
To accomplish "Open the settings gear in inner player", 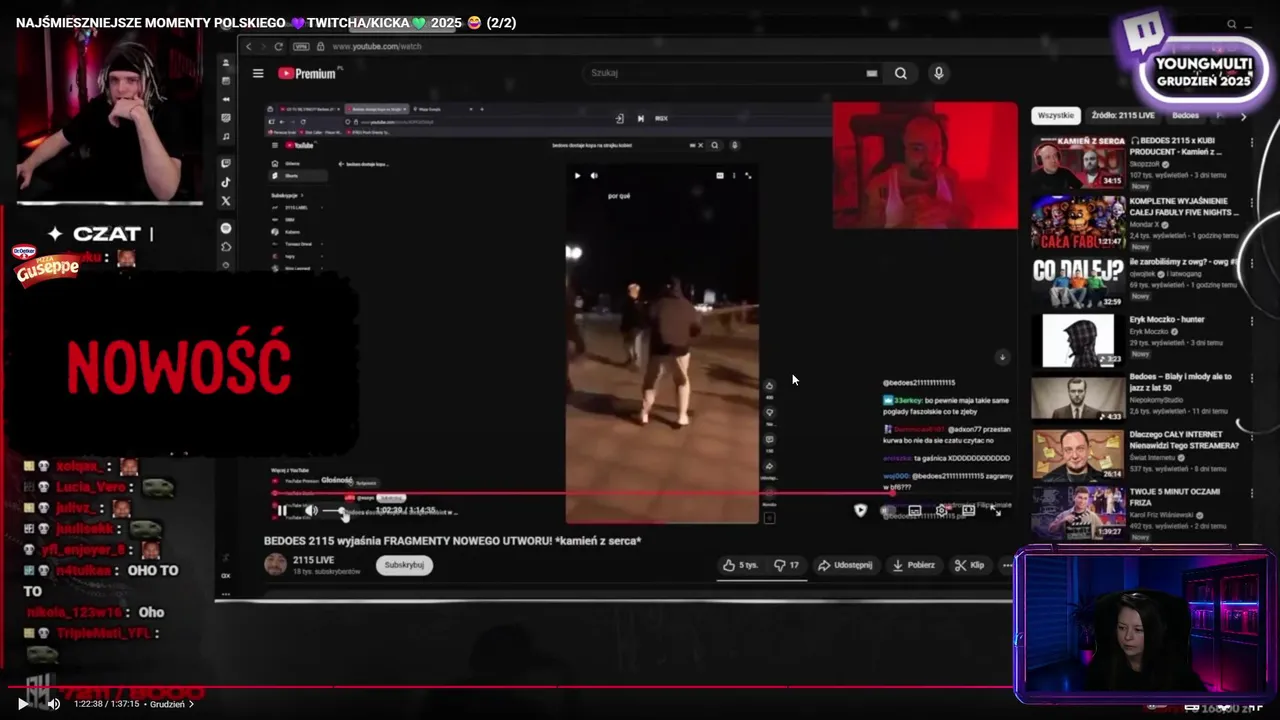I will [941, 511].
